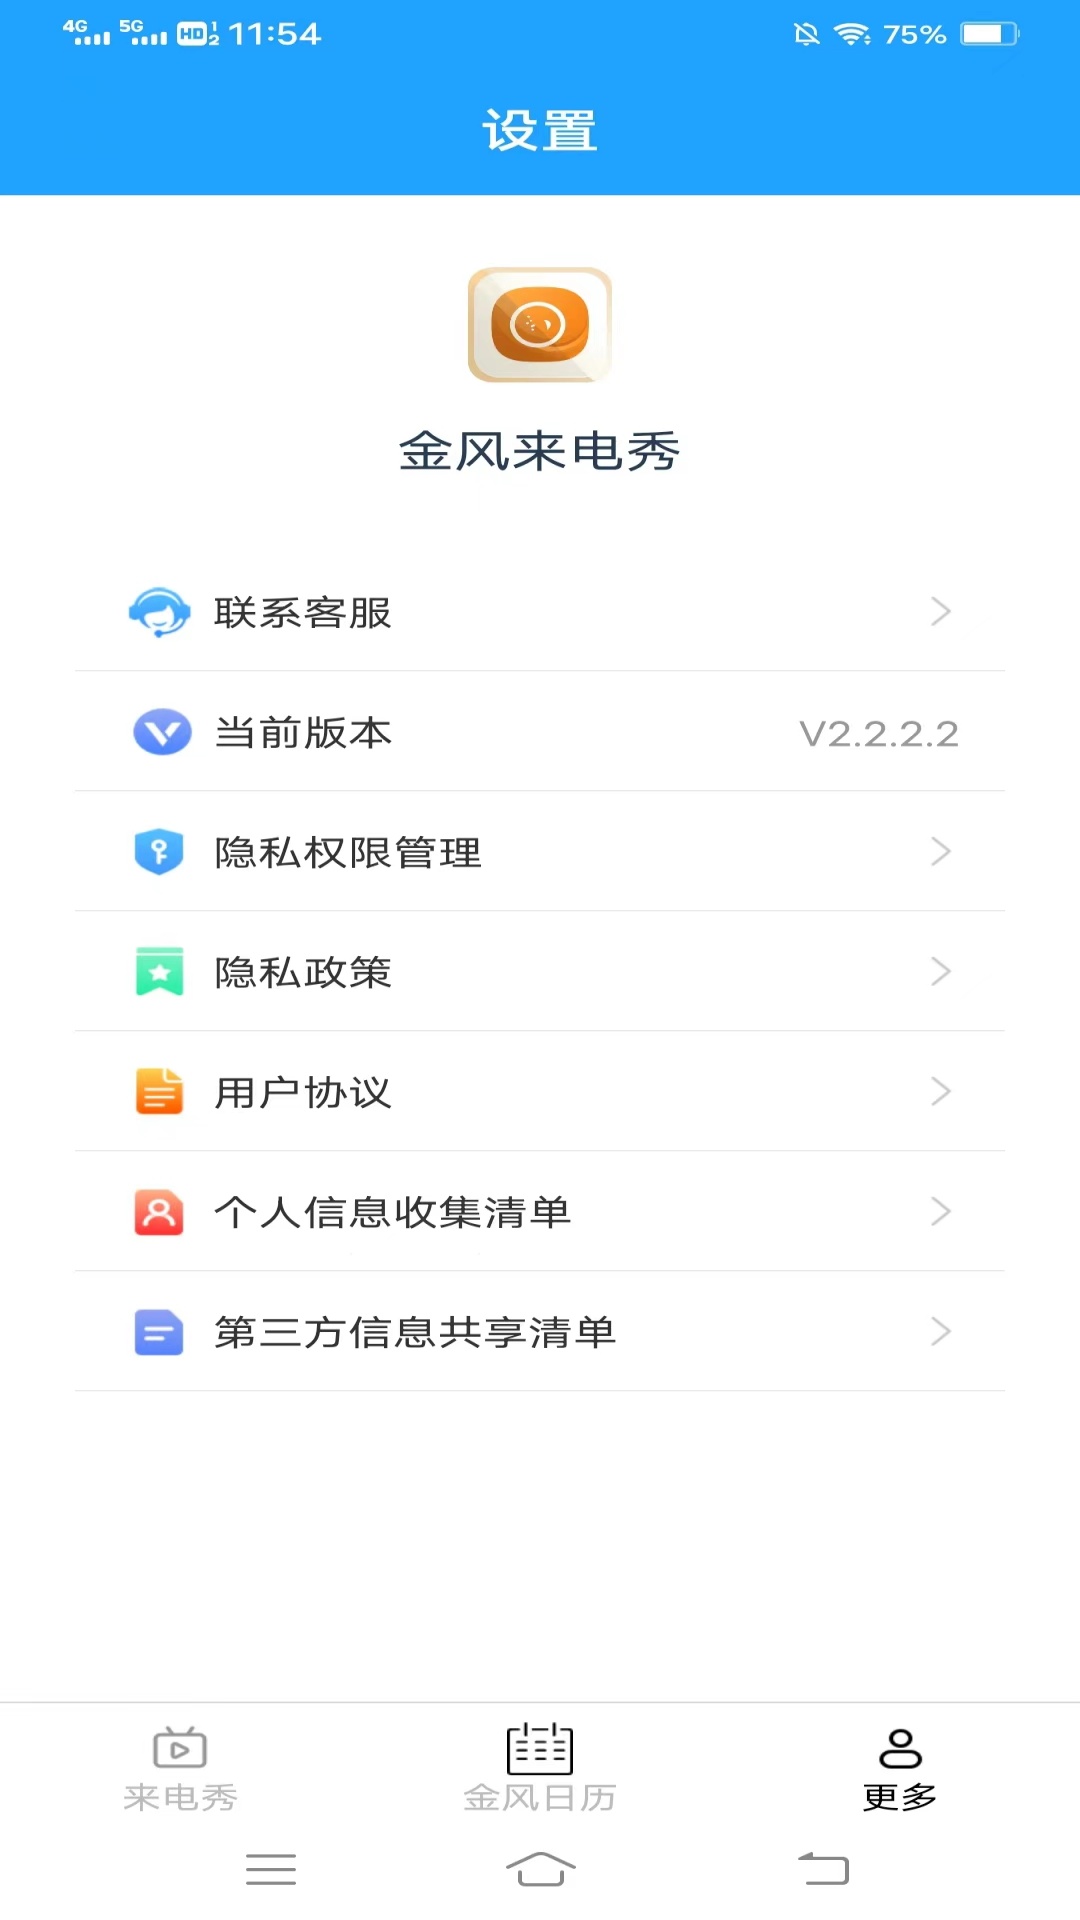Expand 隐私权限管理 via right chevron
Image resolution: width=1080 pixels, height=1920 pixels.
pyautogui.click(x=940, y=852)
